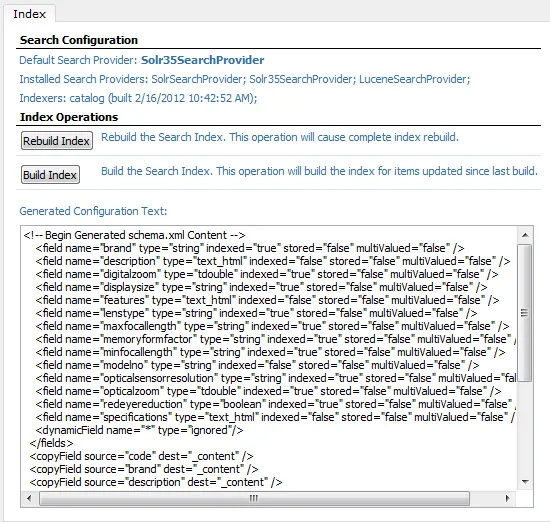Click the Index Operations heading
The width and height of the screenshot is (550, 522).
pyautogui.click(x=69, y=117)
